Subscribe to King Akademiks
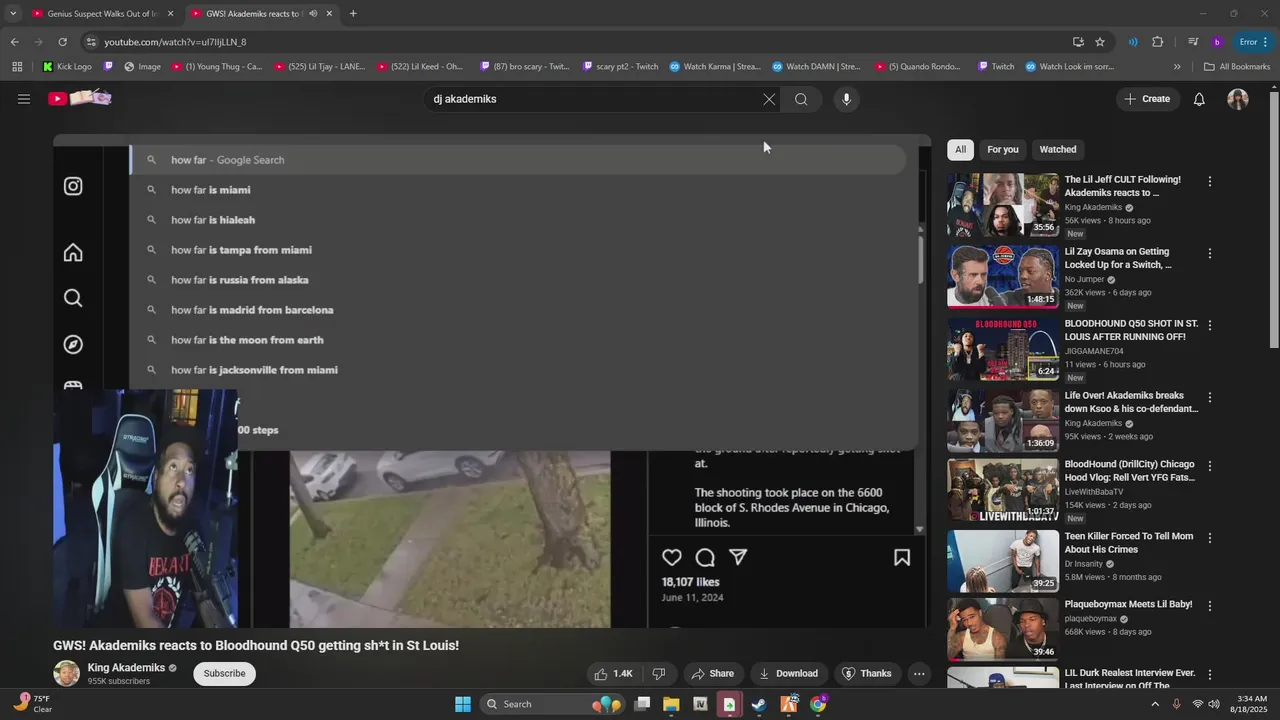Image resolution: width=1280 pixels, height=720 pixels. click(224, 674)
